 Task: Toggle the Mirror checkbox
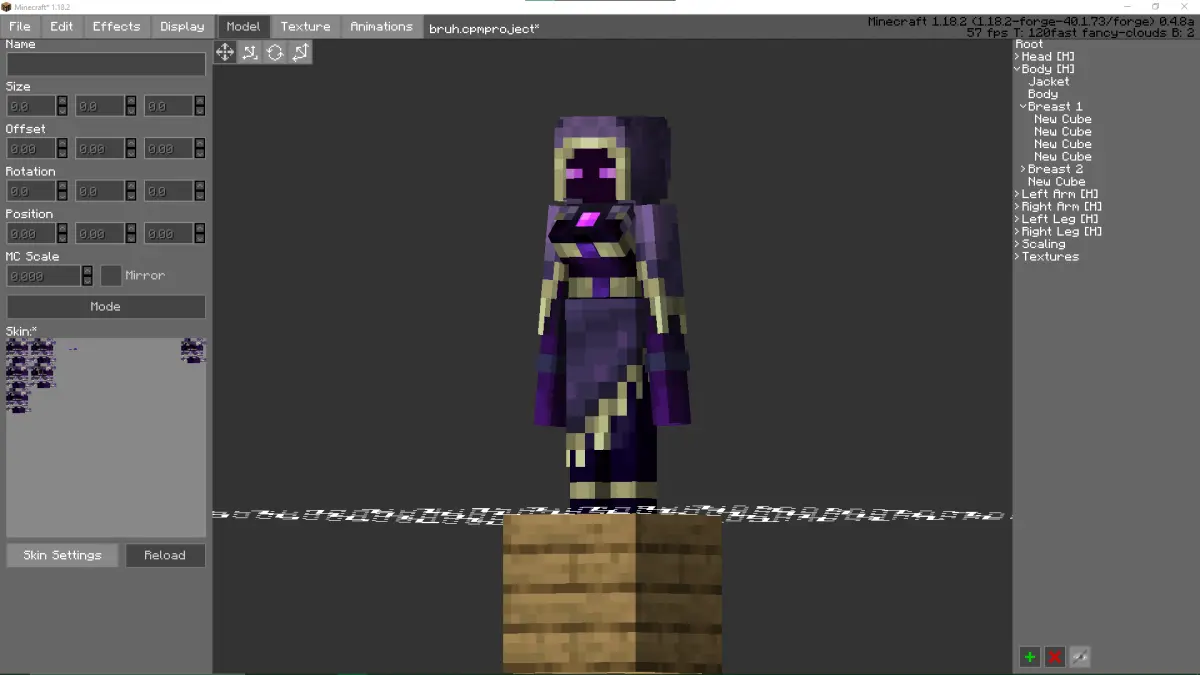click(111, 275)
